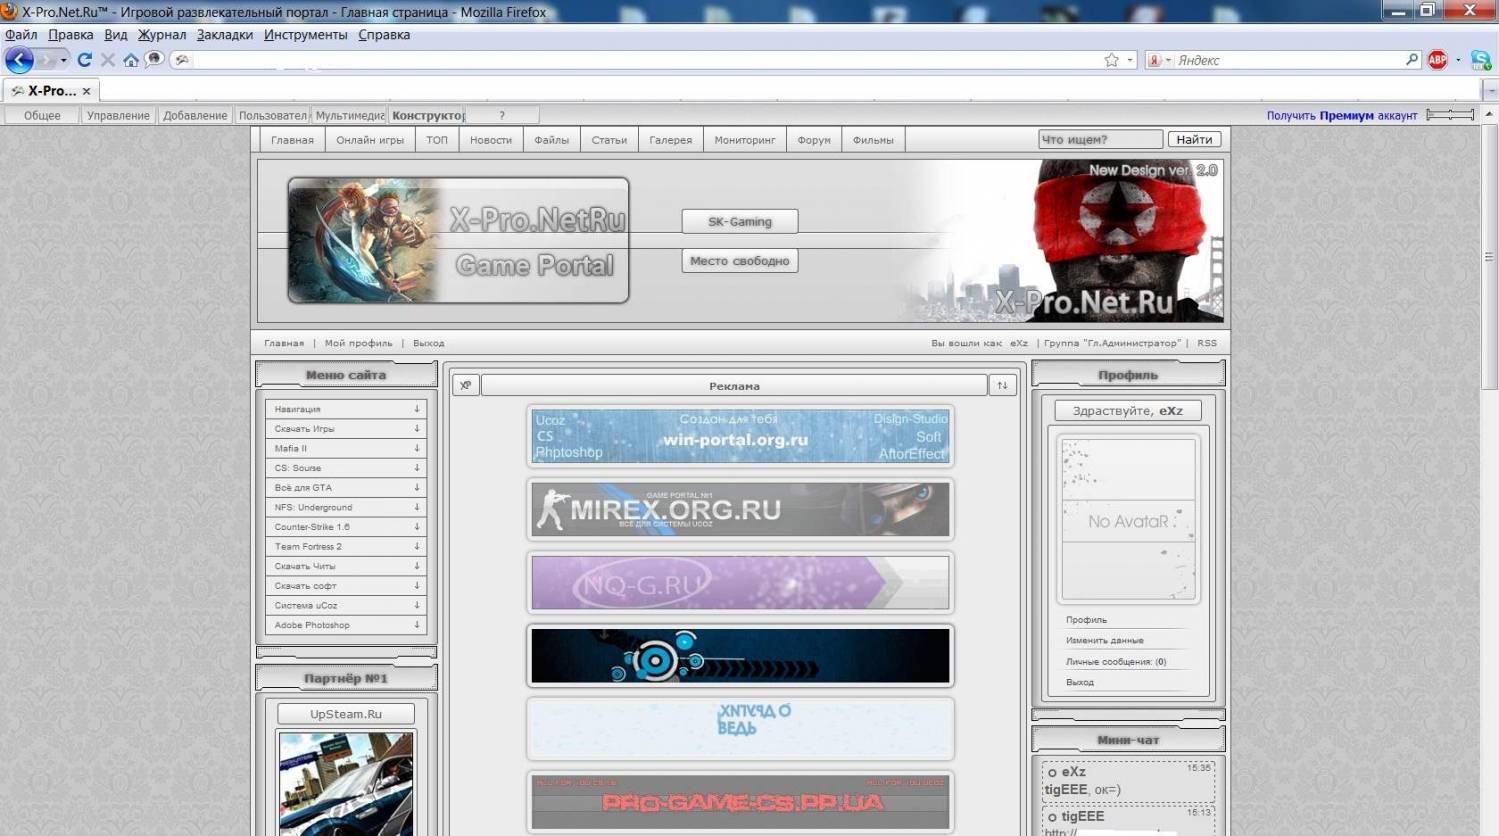Reload the page with the refresh icon

click(85, 60)
